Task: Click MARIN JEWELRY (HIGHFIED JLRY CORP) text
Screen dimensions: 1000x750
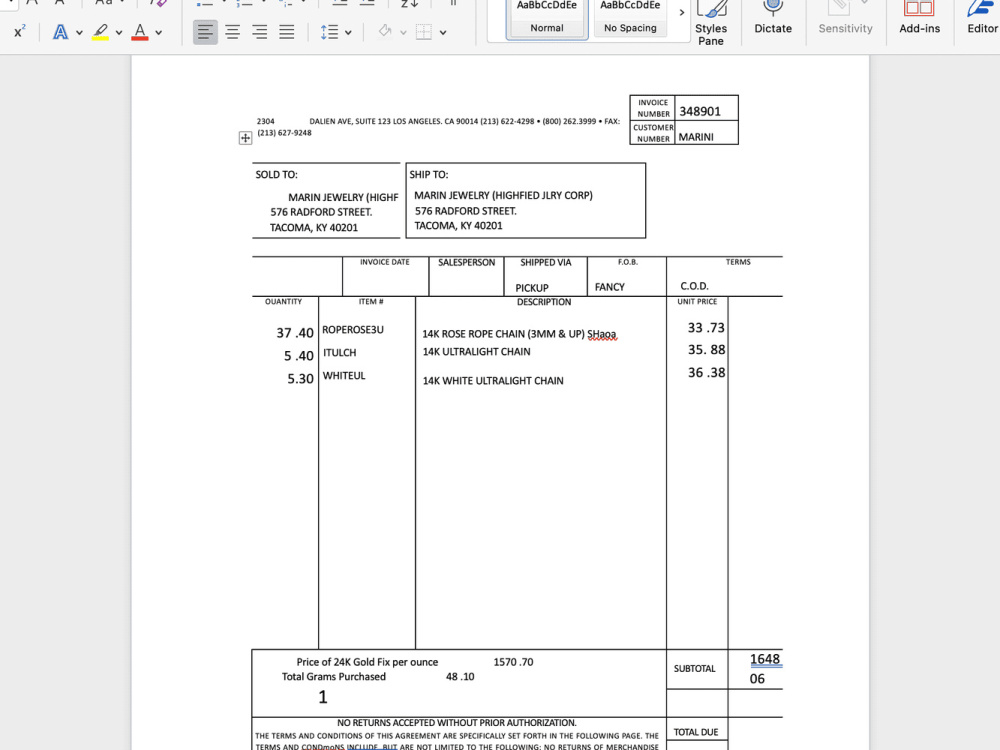Action: pyautogui.click(x=503, y=195)
